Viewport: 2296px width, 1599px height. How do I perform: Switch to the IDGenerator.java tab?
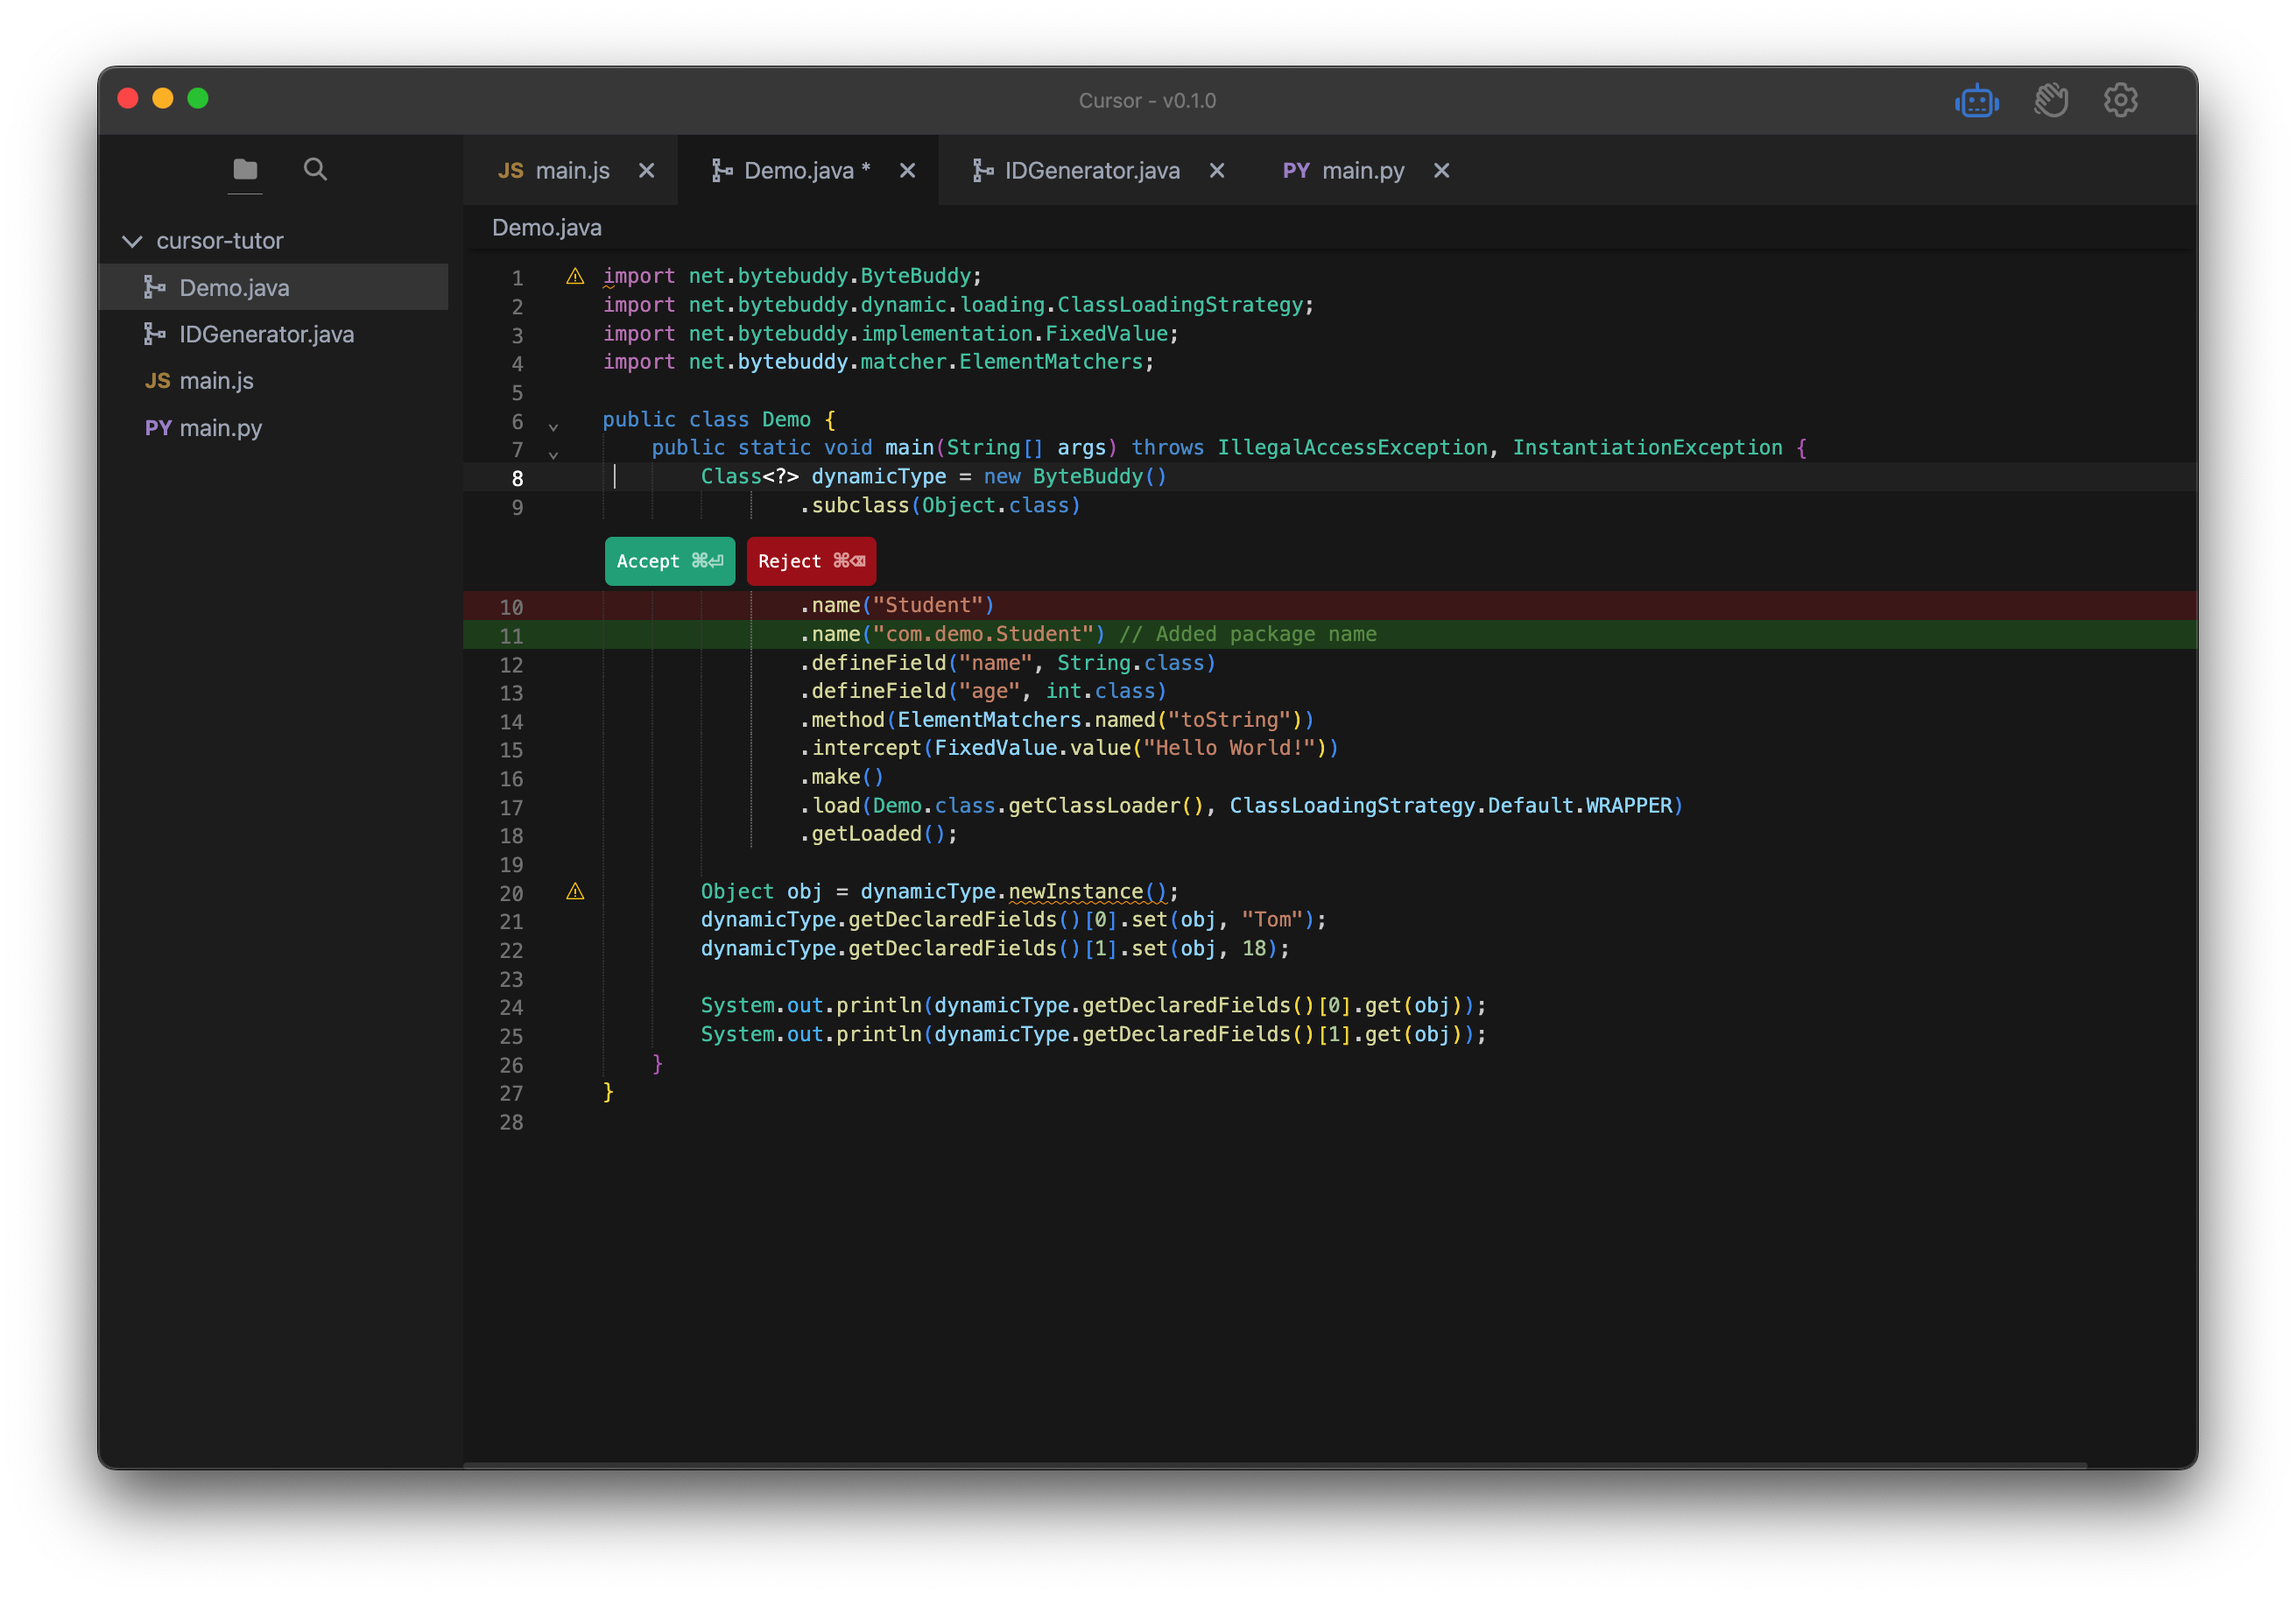1091,171
